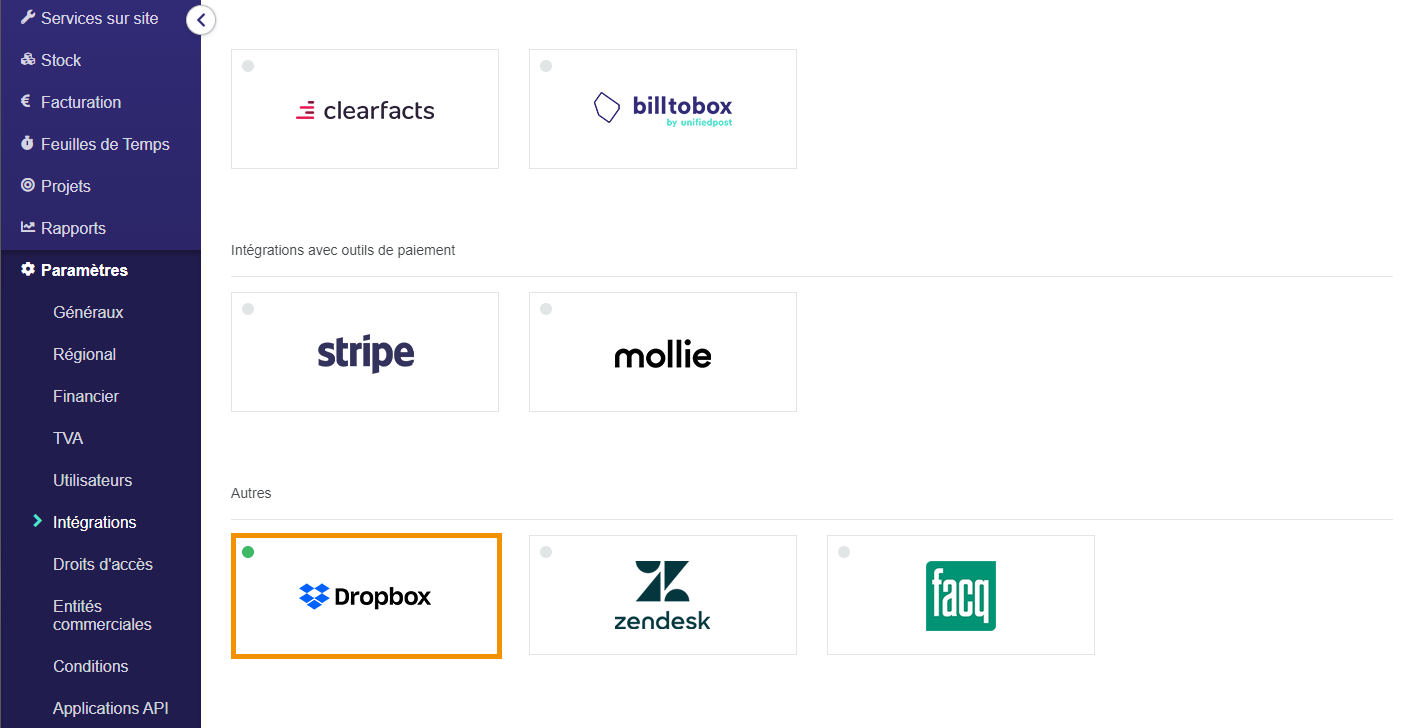The width and height of the screenshot is (1404, 728).
Task: Select the facq integration tile
Action: pos(961,595)
